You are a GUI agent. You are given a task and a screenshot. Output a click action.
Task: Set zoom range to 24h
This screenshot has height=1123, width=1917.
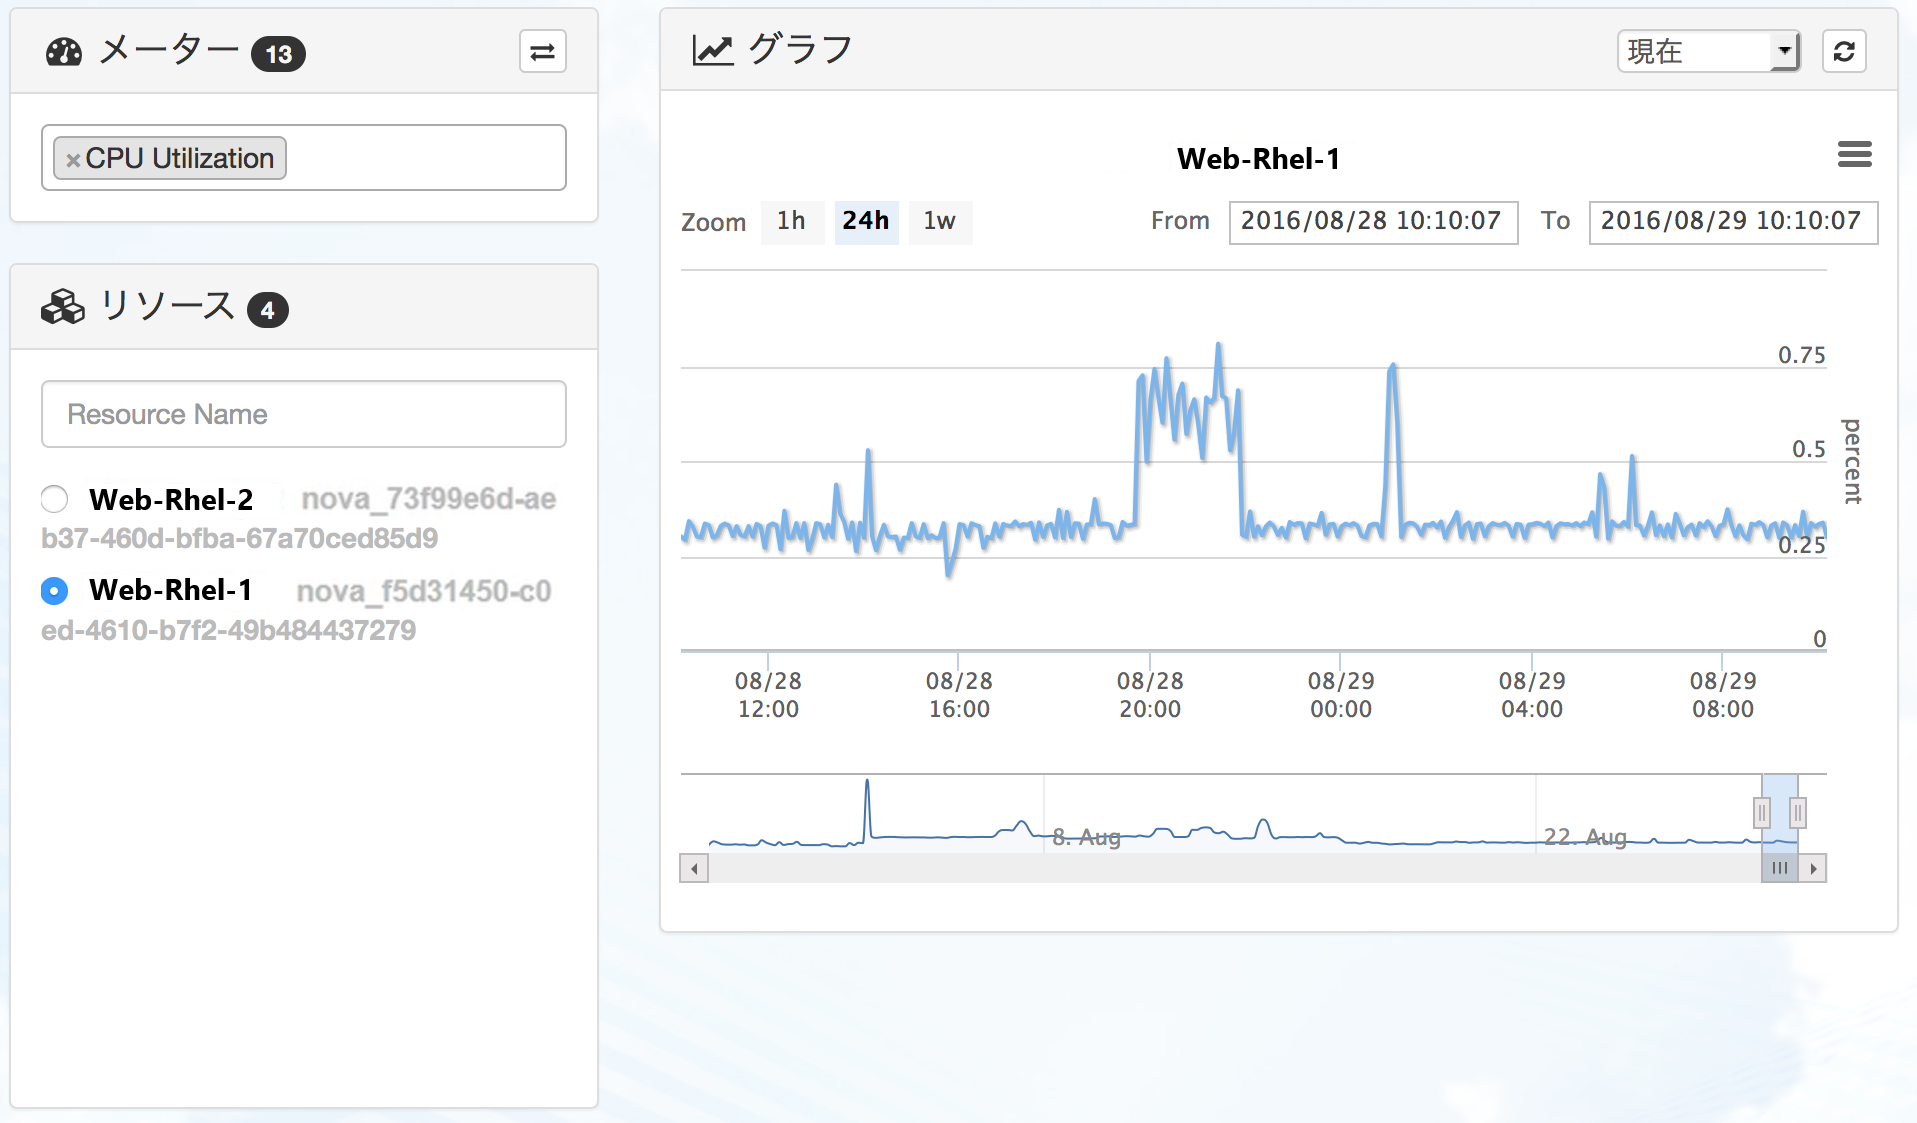(x=866, y=221)
